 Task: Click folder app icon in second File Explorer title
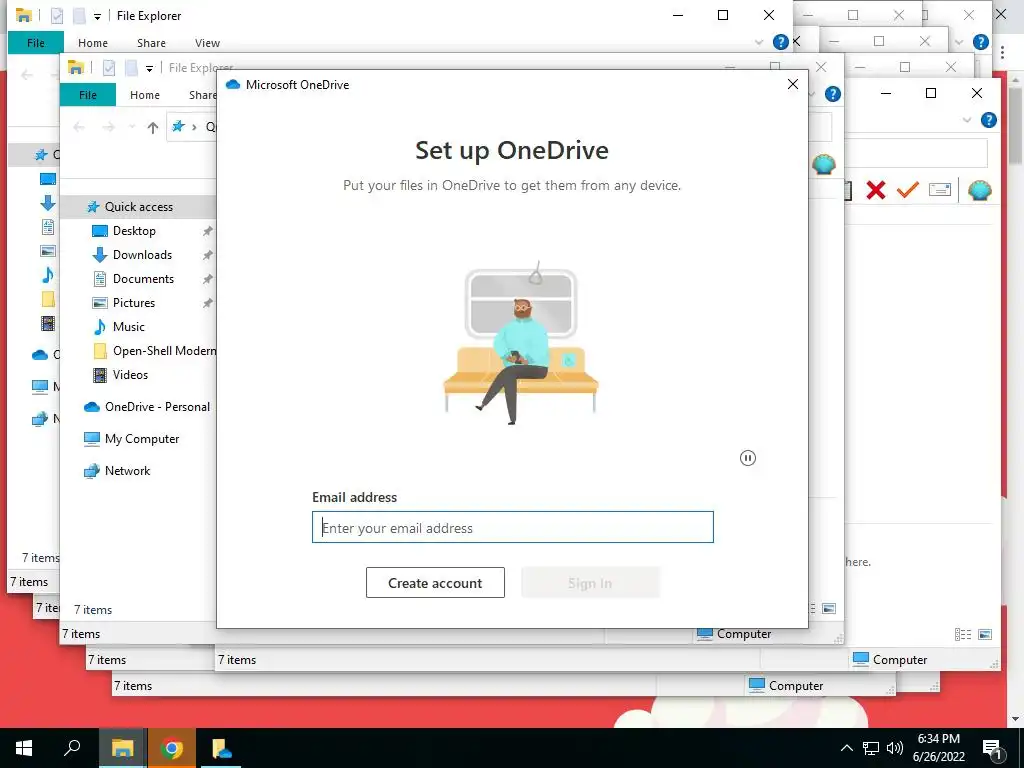76,67
